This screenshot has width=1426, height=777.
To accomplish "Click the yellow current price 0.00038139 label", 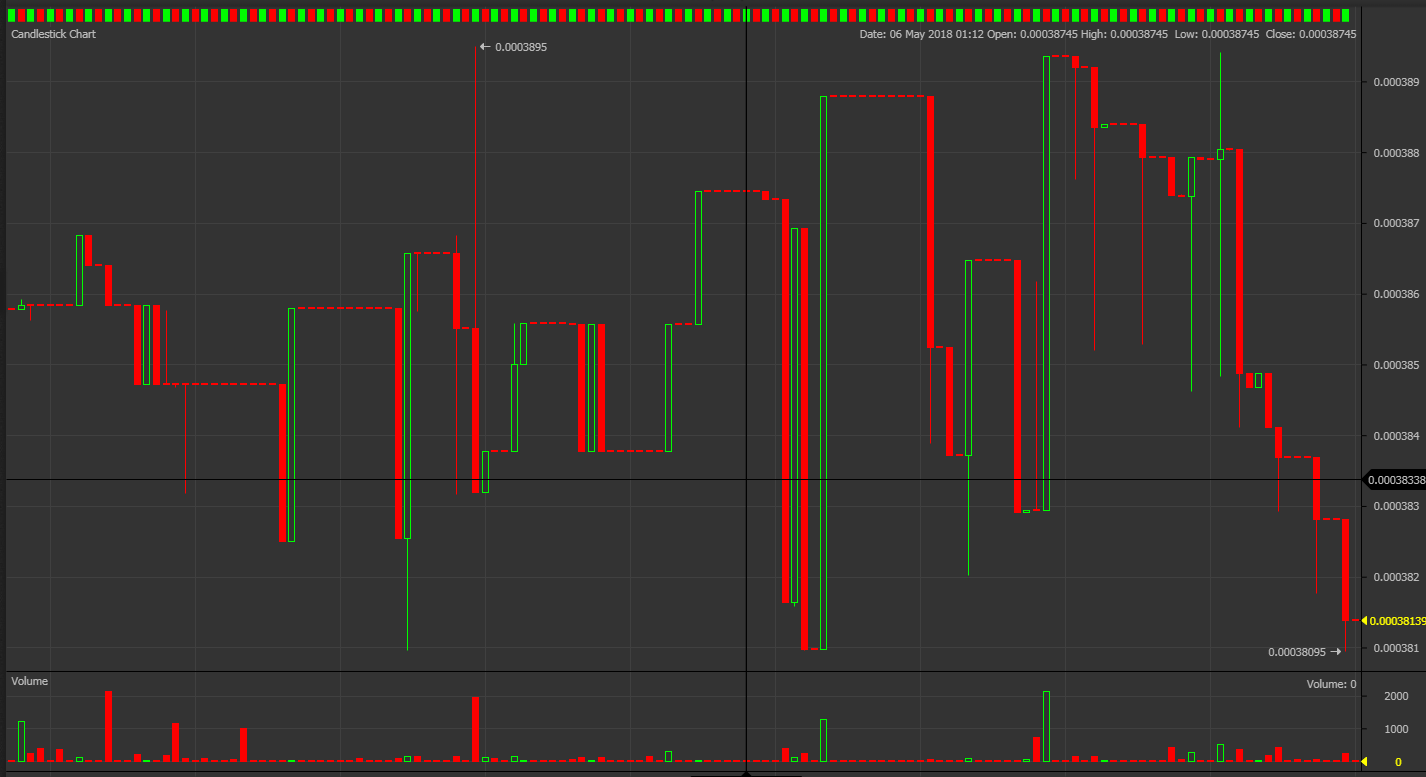I will click(x=1396, y=621).
